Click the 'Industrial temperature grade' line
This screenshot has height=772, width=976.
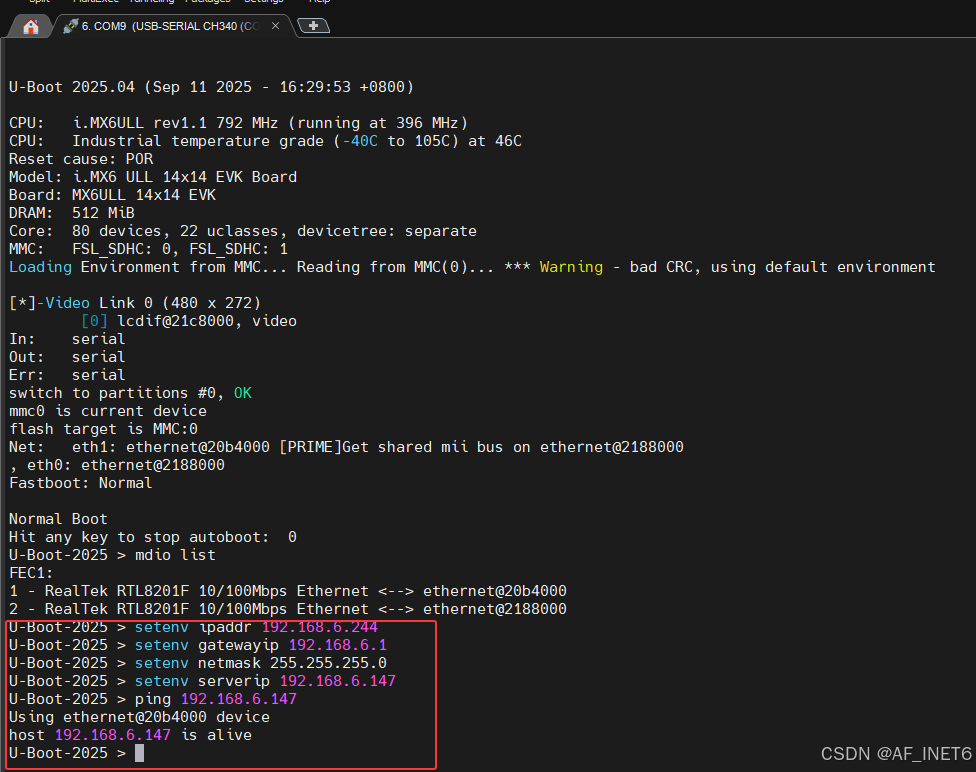[265, 141]
